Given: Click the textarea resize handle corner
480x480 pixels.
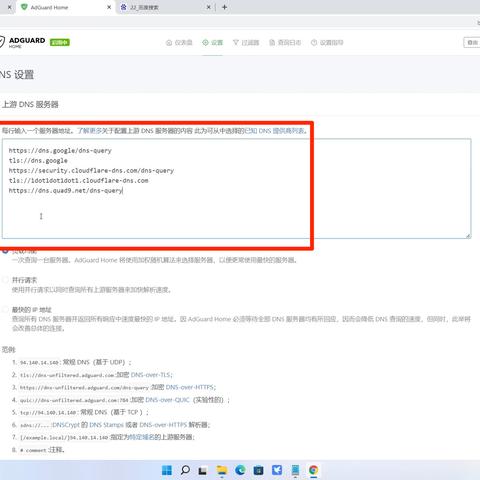Looking at the screenshot, I should (468, 236).
